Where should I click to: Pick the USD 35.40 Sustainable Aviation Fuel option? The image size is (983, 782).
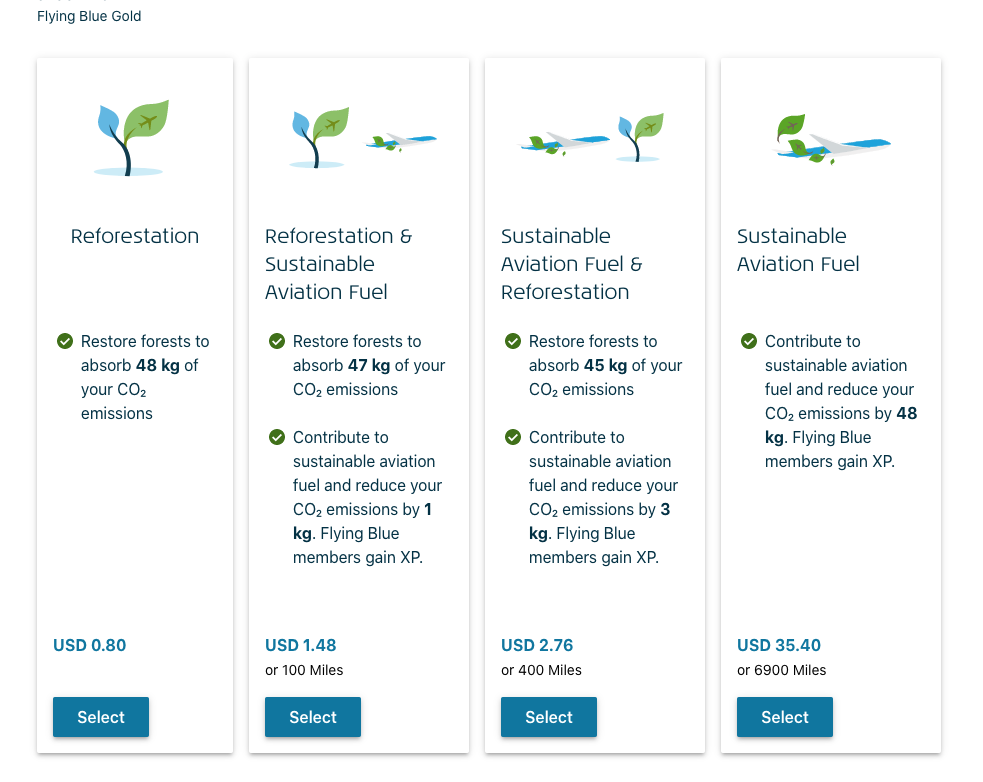[785, 717]
